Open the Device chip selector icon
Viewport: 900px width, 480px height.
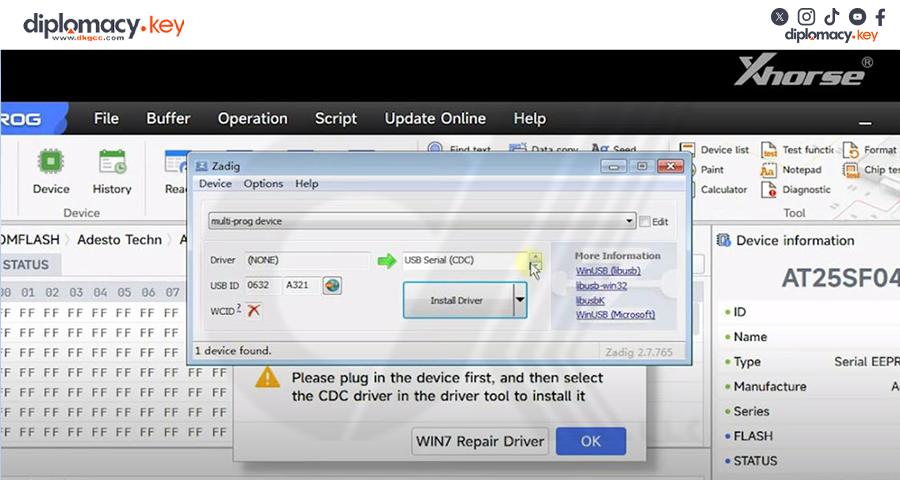[x=51, y=161]
